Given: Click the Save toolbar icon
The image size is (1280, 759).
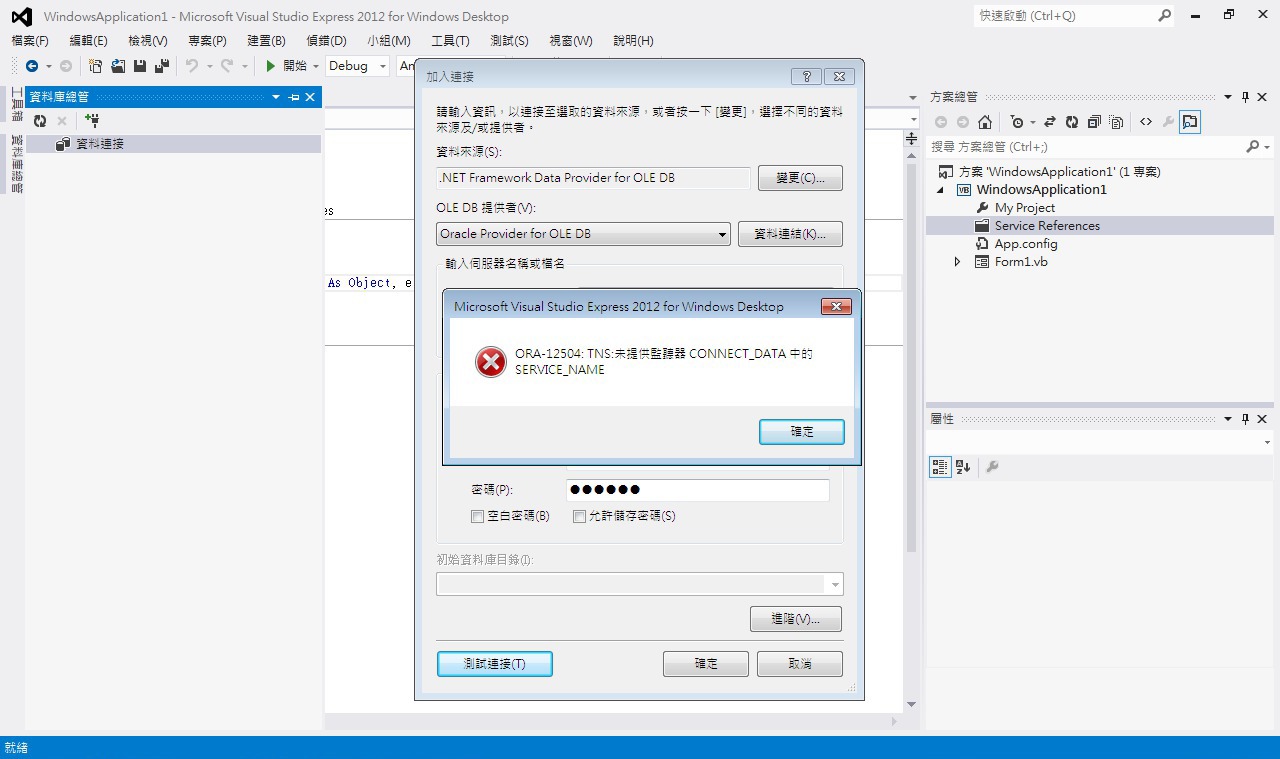Looking at the screenshot, I should 140,66.
